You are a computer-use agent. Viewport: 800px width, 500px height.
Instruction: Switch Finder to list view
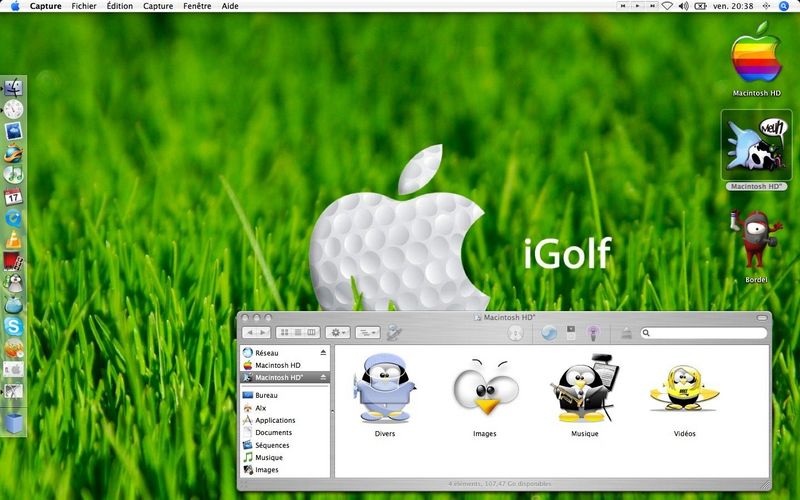tap(298, 333)
